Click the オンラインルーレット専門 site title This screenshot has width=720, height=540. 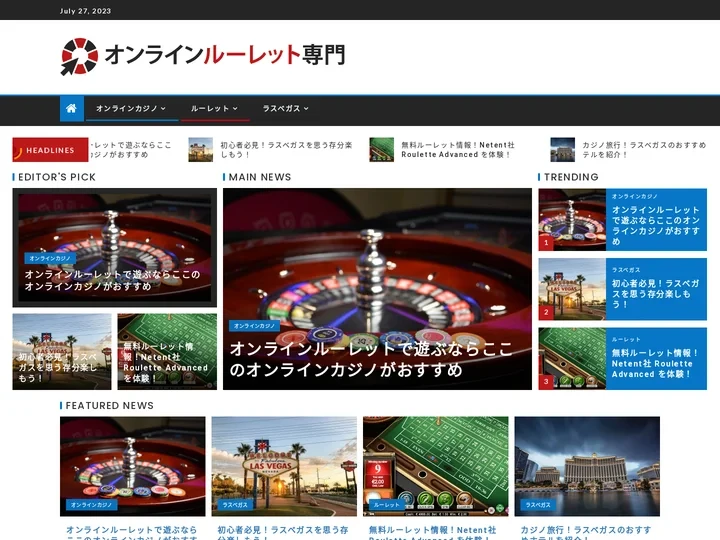[225, 55]
